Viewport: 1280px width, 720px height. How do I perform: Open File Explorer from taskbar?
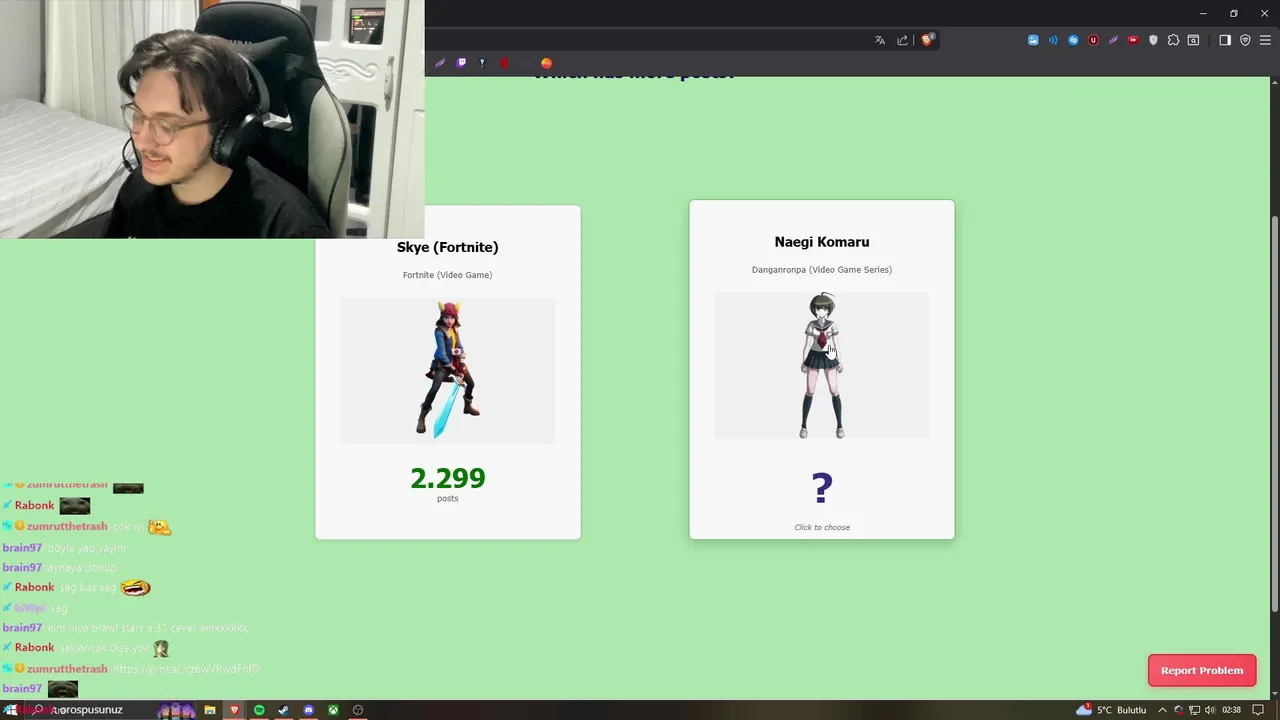click(210, 710)
